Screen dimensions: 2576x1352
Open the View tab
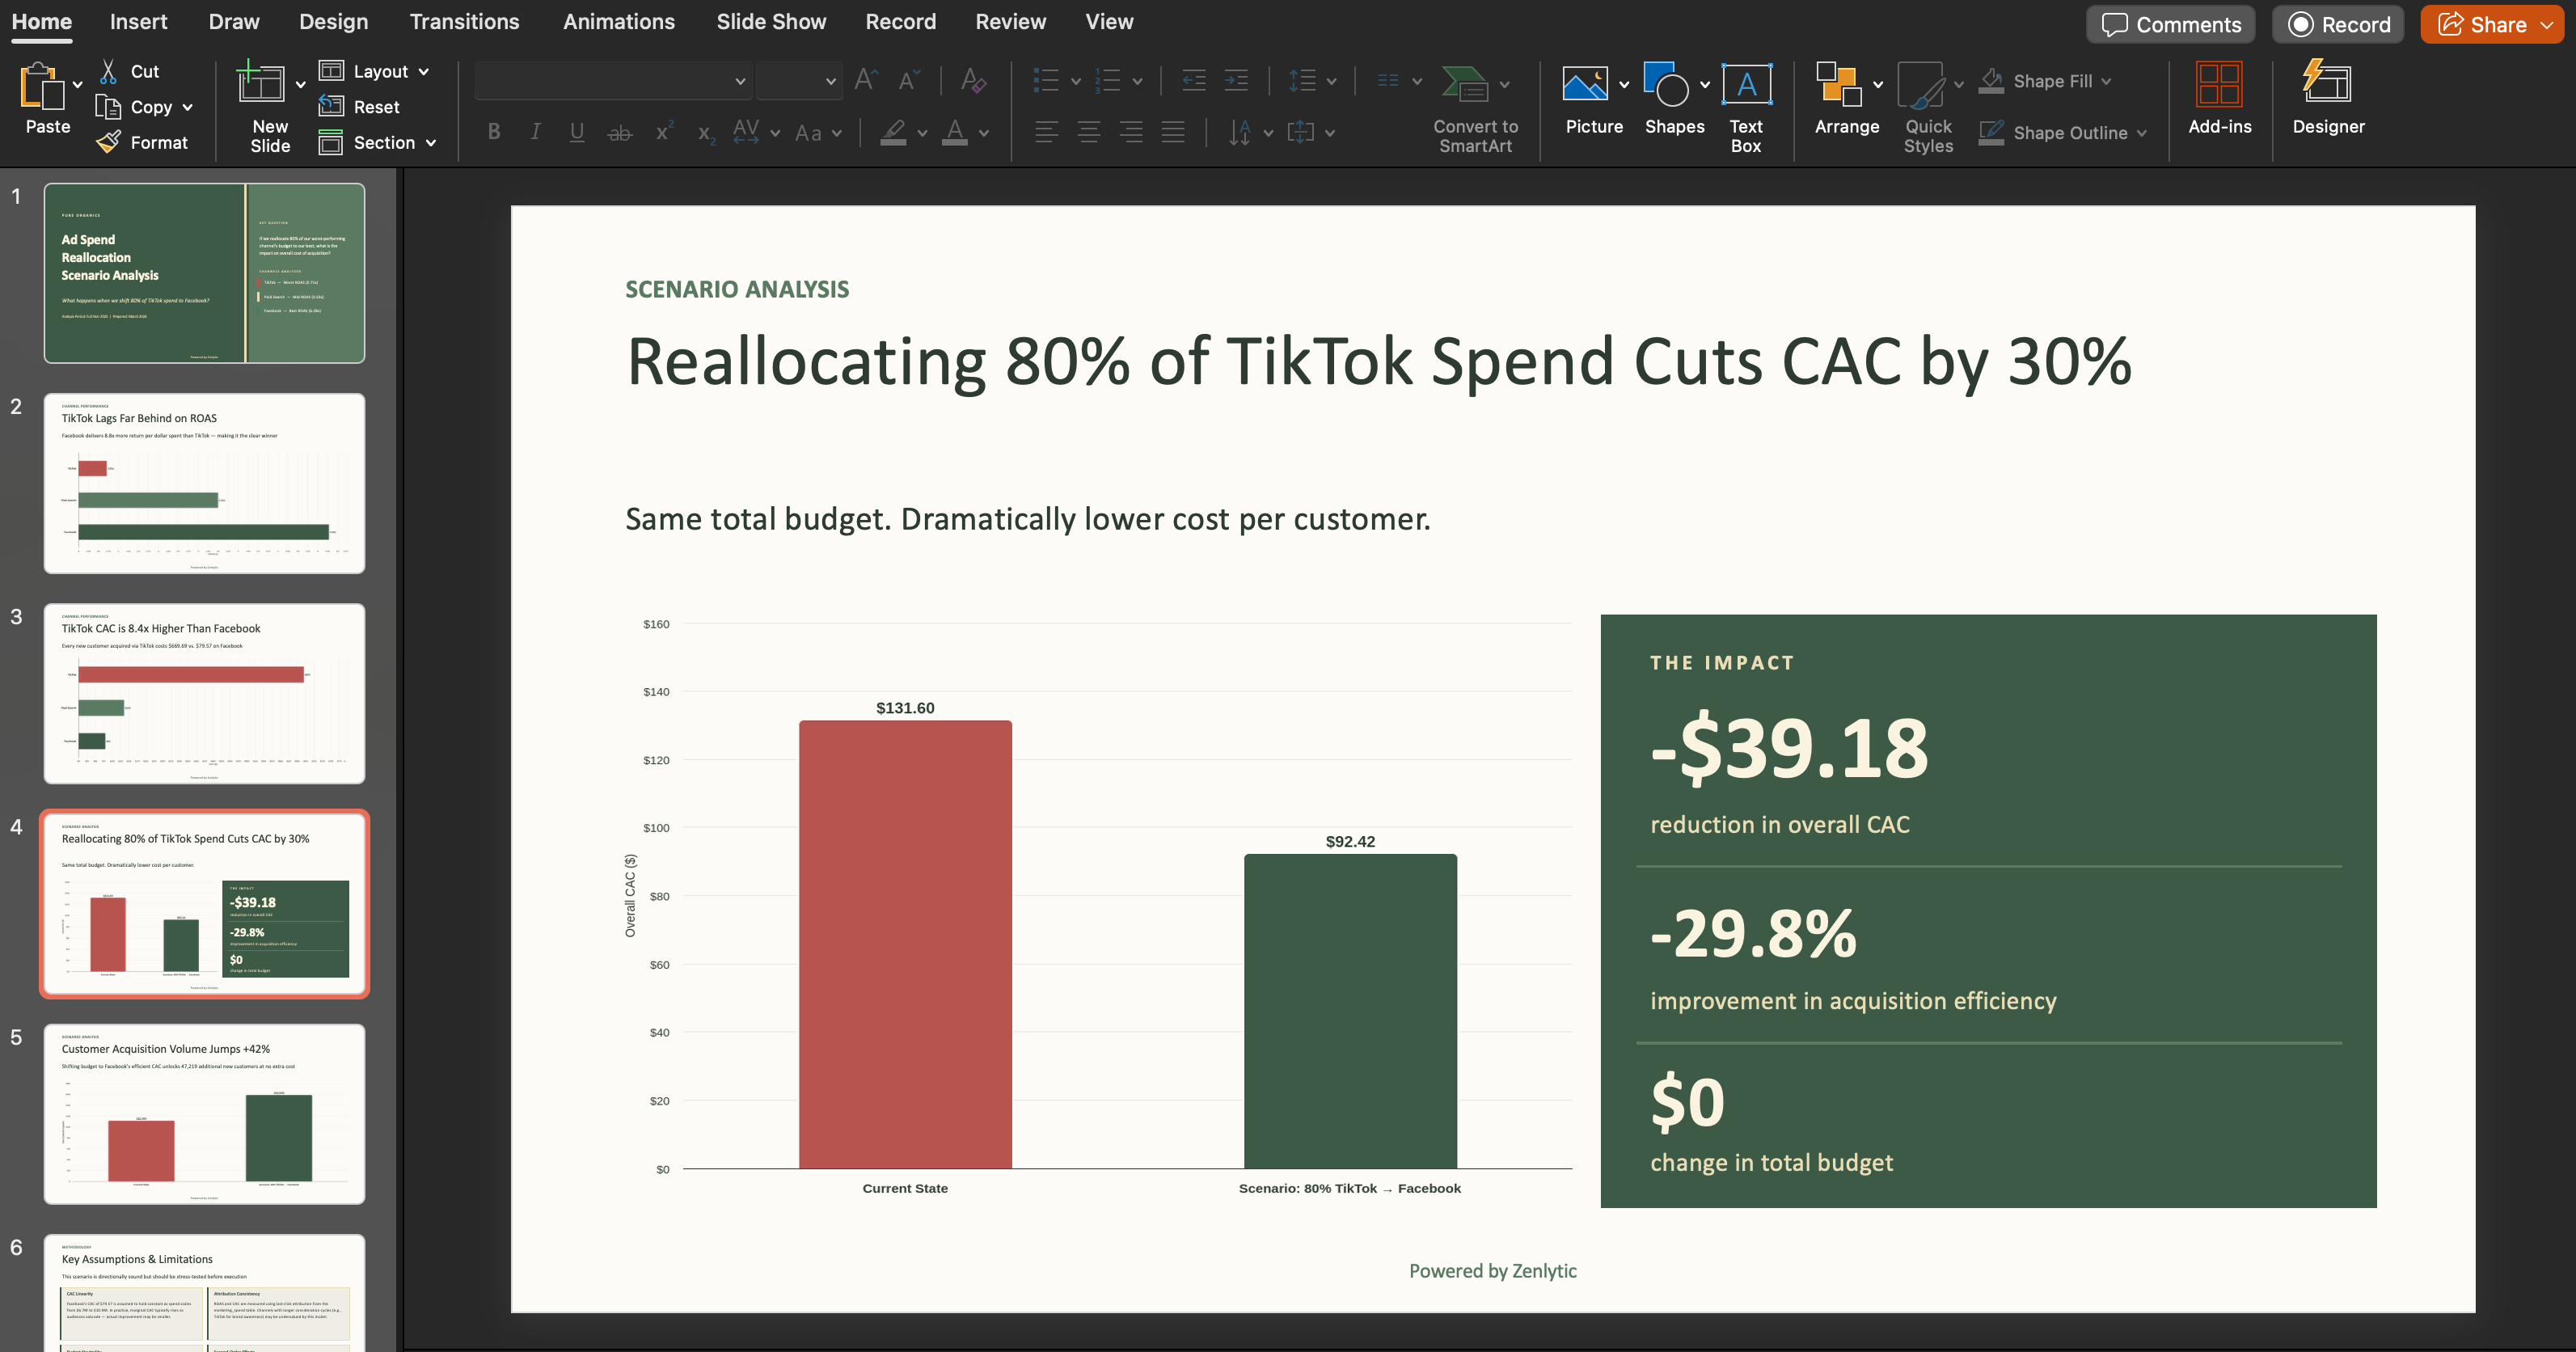point(1109,22)
